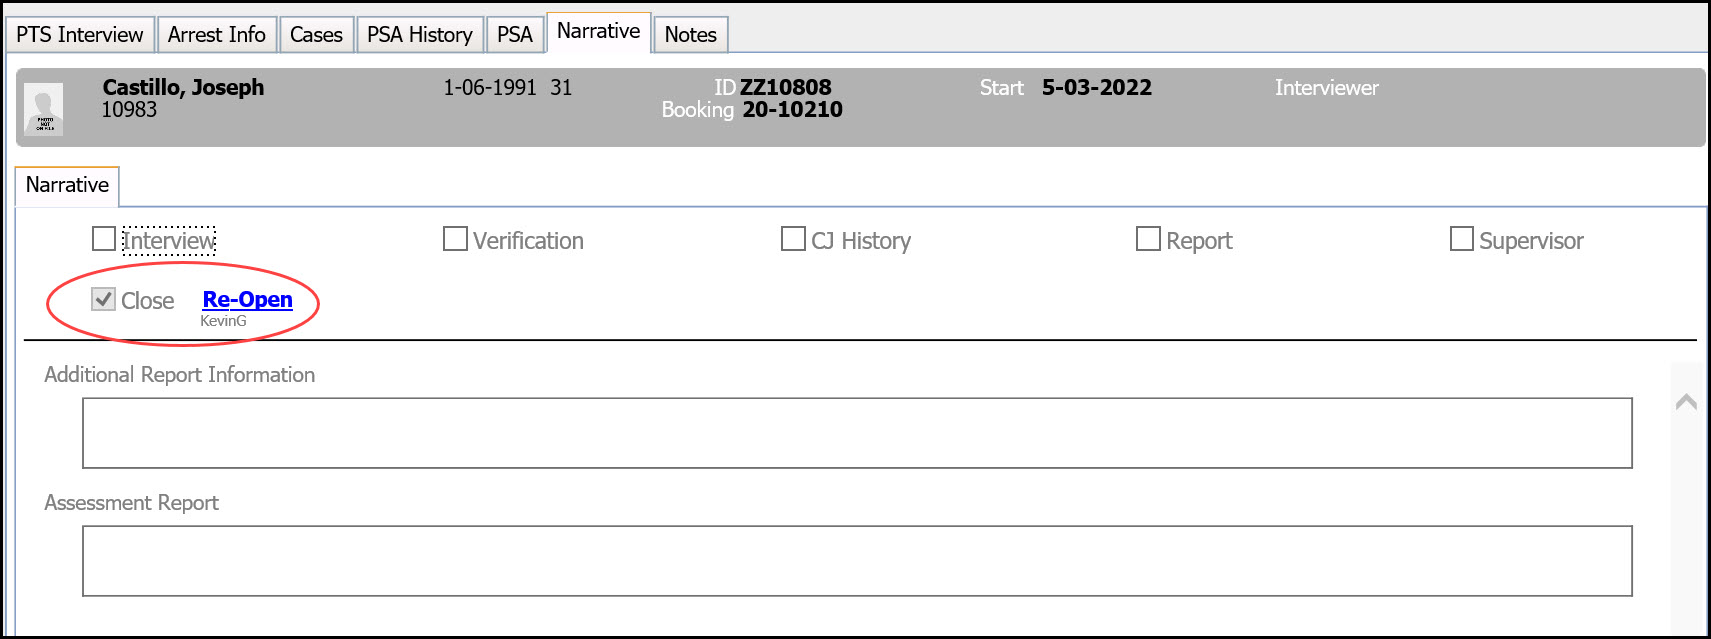Click the name Castillo, Joseph in header

[184, 88]
